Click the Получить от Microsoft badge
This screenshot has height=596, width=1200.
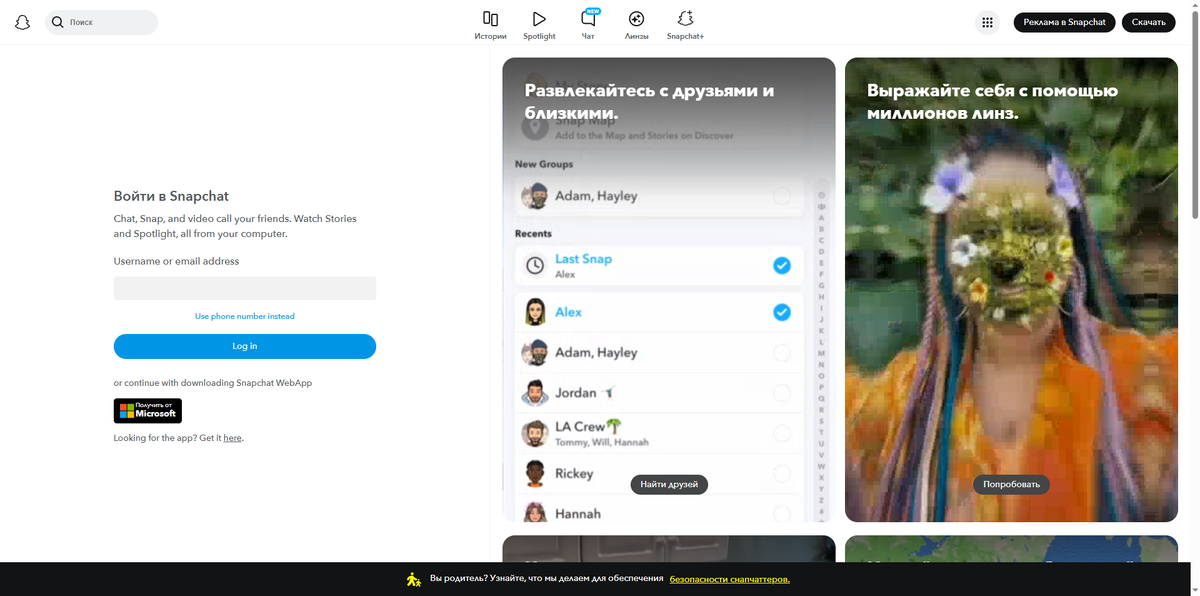[148, 410]
